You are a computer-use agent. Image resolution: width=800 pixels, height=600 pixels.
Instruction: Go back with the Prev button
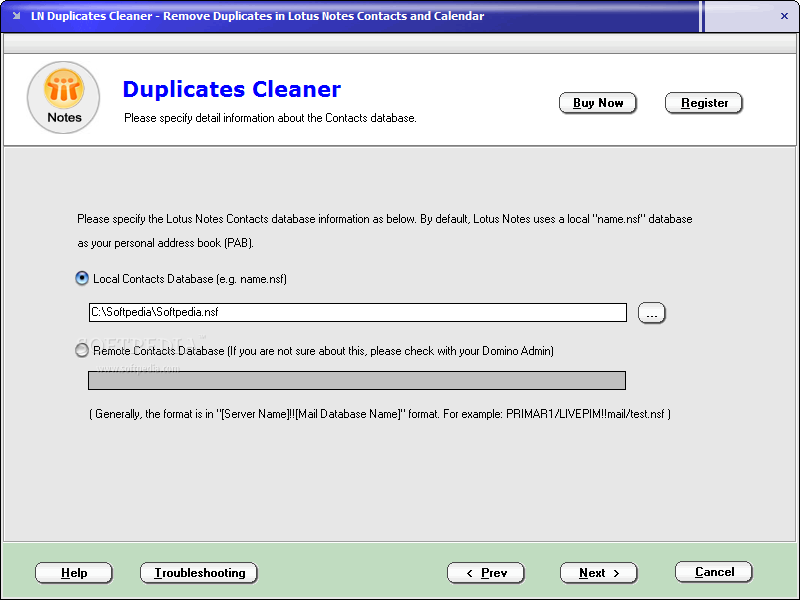[x=486, y=573]
